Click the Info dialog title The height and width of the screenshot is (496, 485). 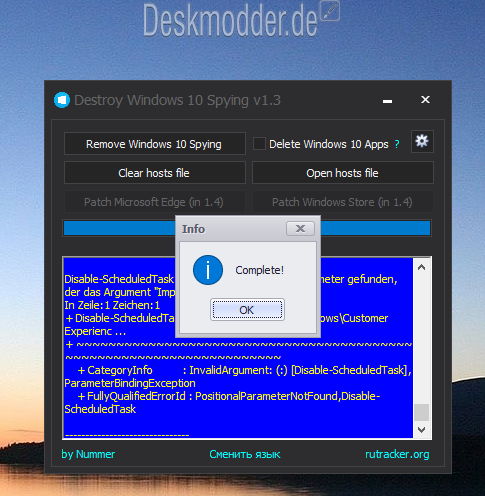pos(193,229)
